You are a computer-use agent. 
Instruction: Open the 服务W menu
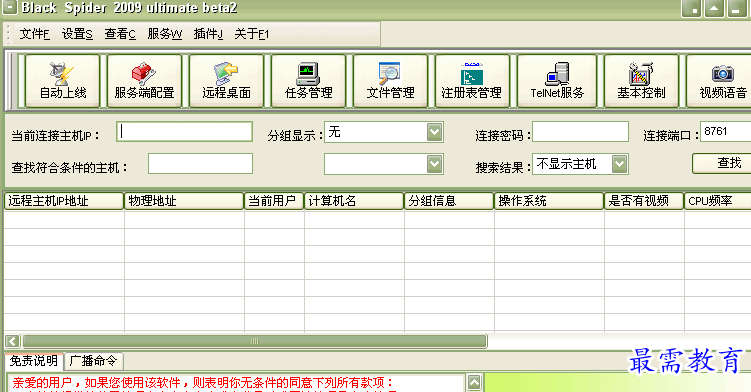click(164, 34)
